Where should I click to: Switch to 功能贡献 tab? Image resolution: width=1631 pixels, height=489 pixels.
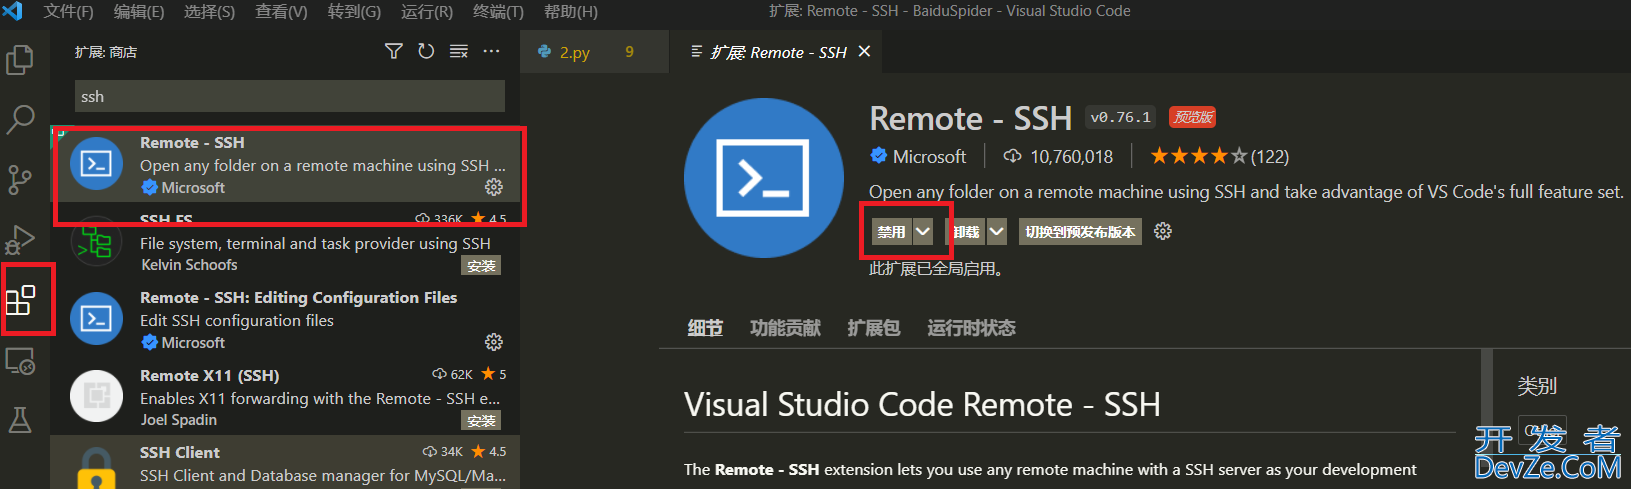point(785,328)
